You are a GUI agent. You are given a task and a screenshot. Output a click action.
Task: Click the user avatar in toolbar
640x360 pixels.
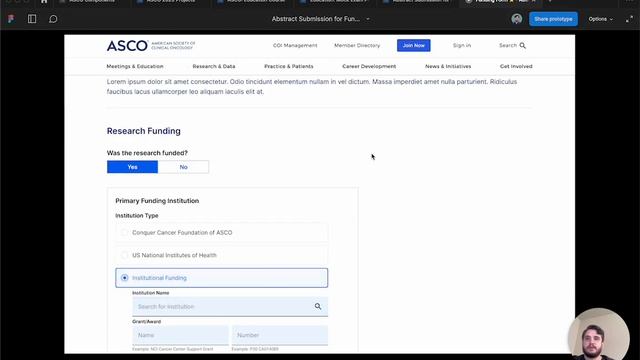(x=517, y=19)
